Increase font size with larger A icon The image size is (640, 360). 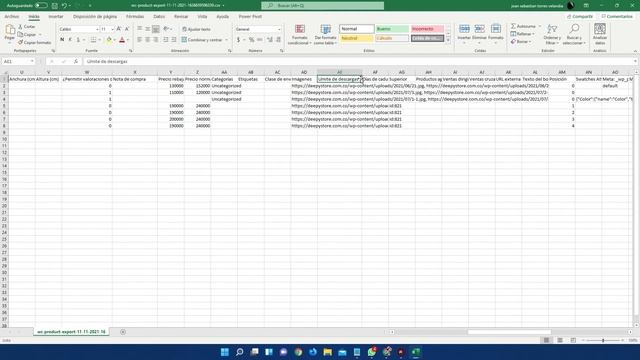[119, 29]
